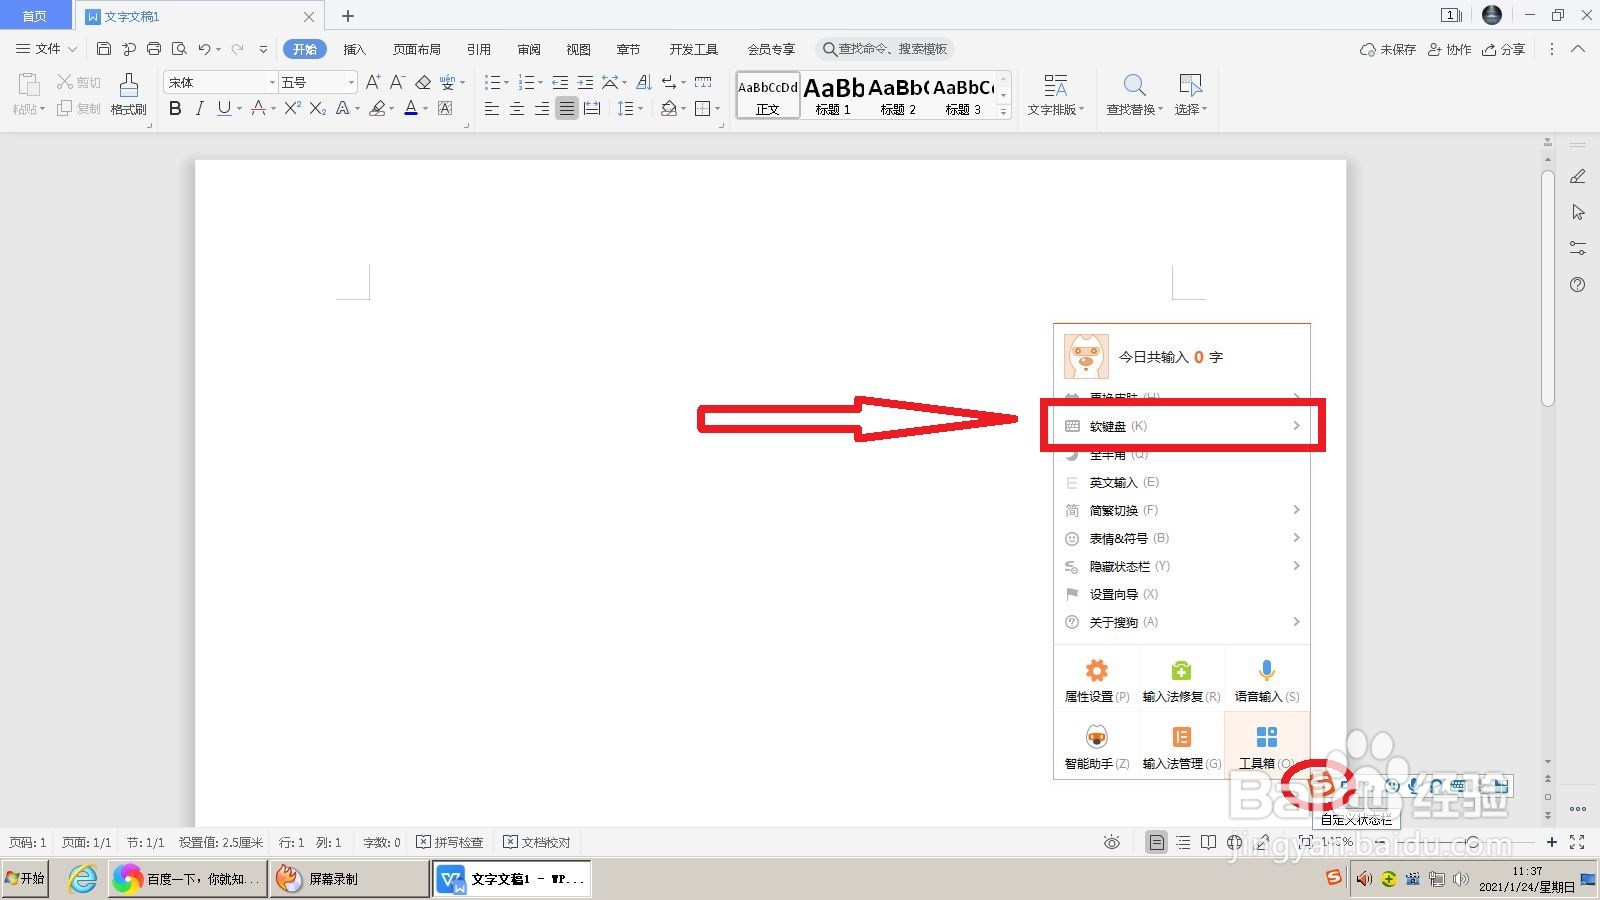The image size is (1600, 900).
Task: Select 英文输入 in Sogou menu
Action: 1182,482
